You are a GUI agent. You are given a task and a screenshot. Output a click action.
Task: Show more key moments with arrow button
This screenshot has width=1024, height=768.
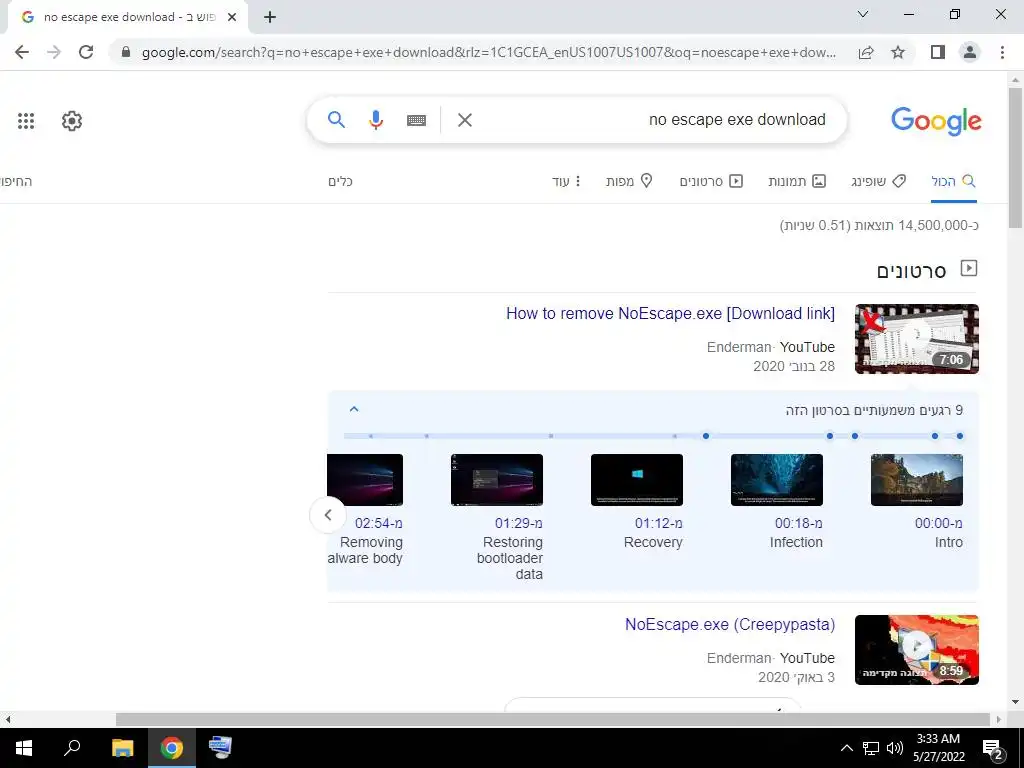click(x=328, y=515)
